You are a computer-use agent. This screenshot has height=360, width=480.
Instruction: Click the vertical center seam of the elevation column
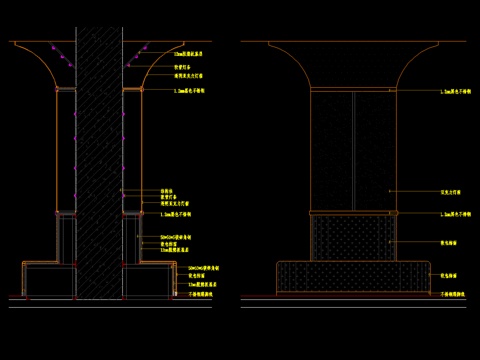tap(353, 152)
